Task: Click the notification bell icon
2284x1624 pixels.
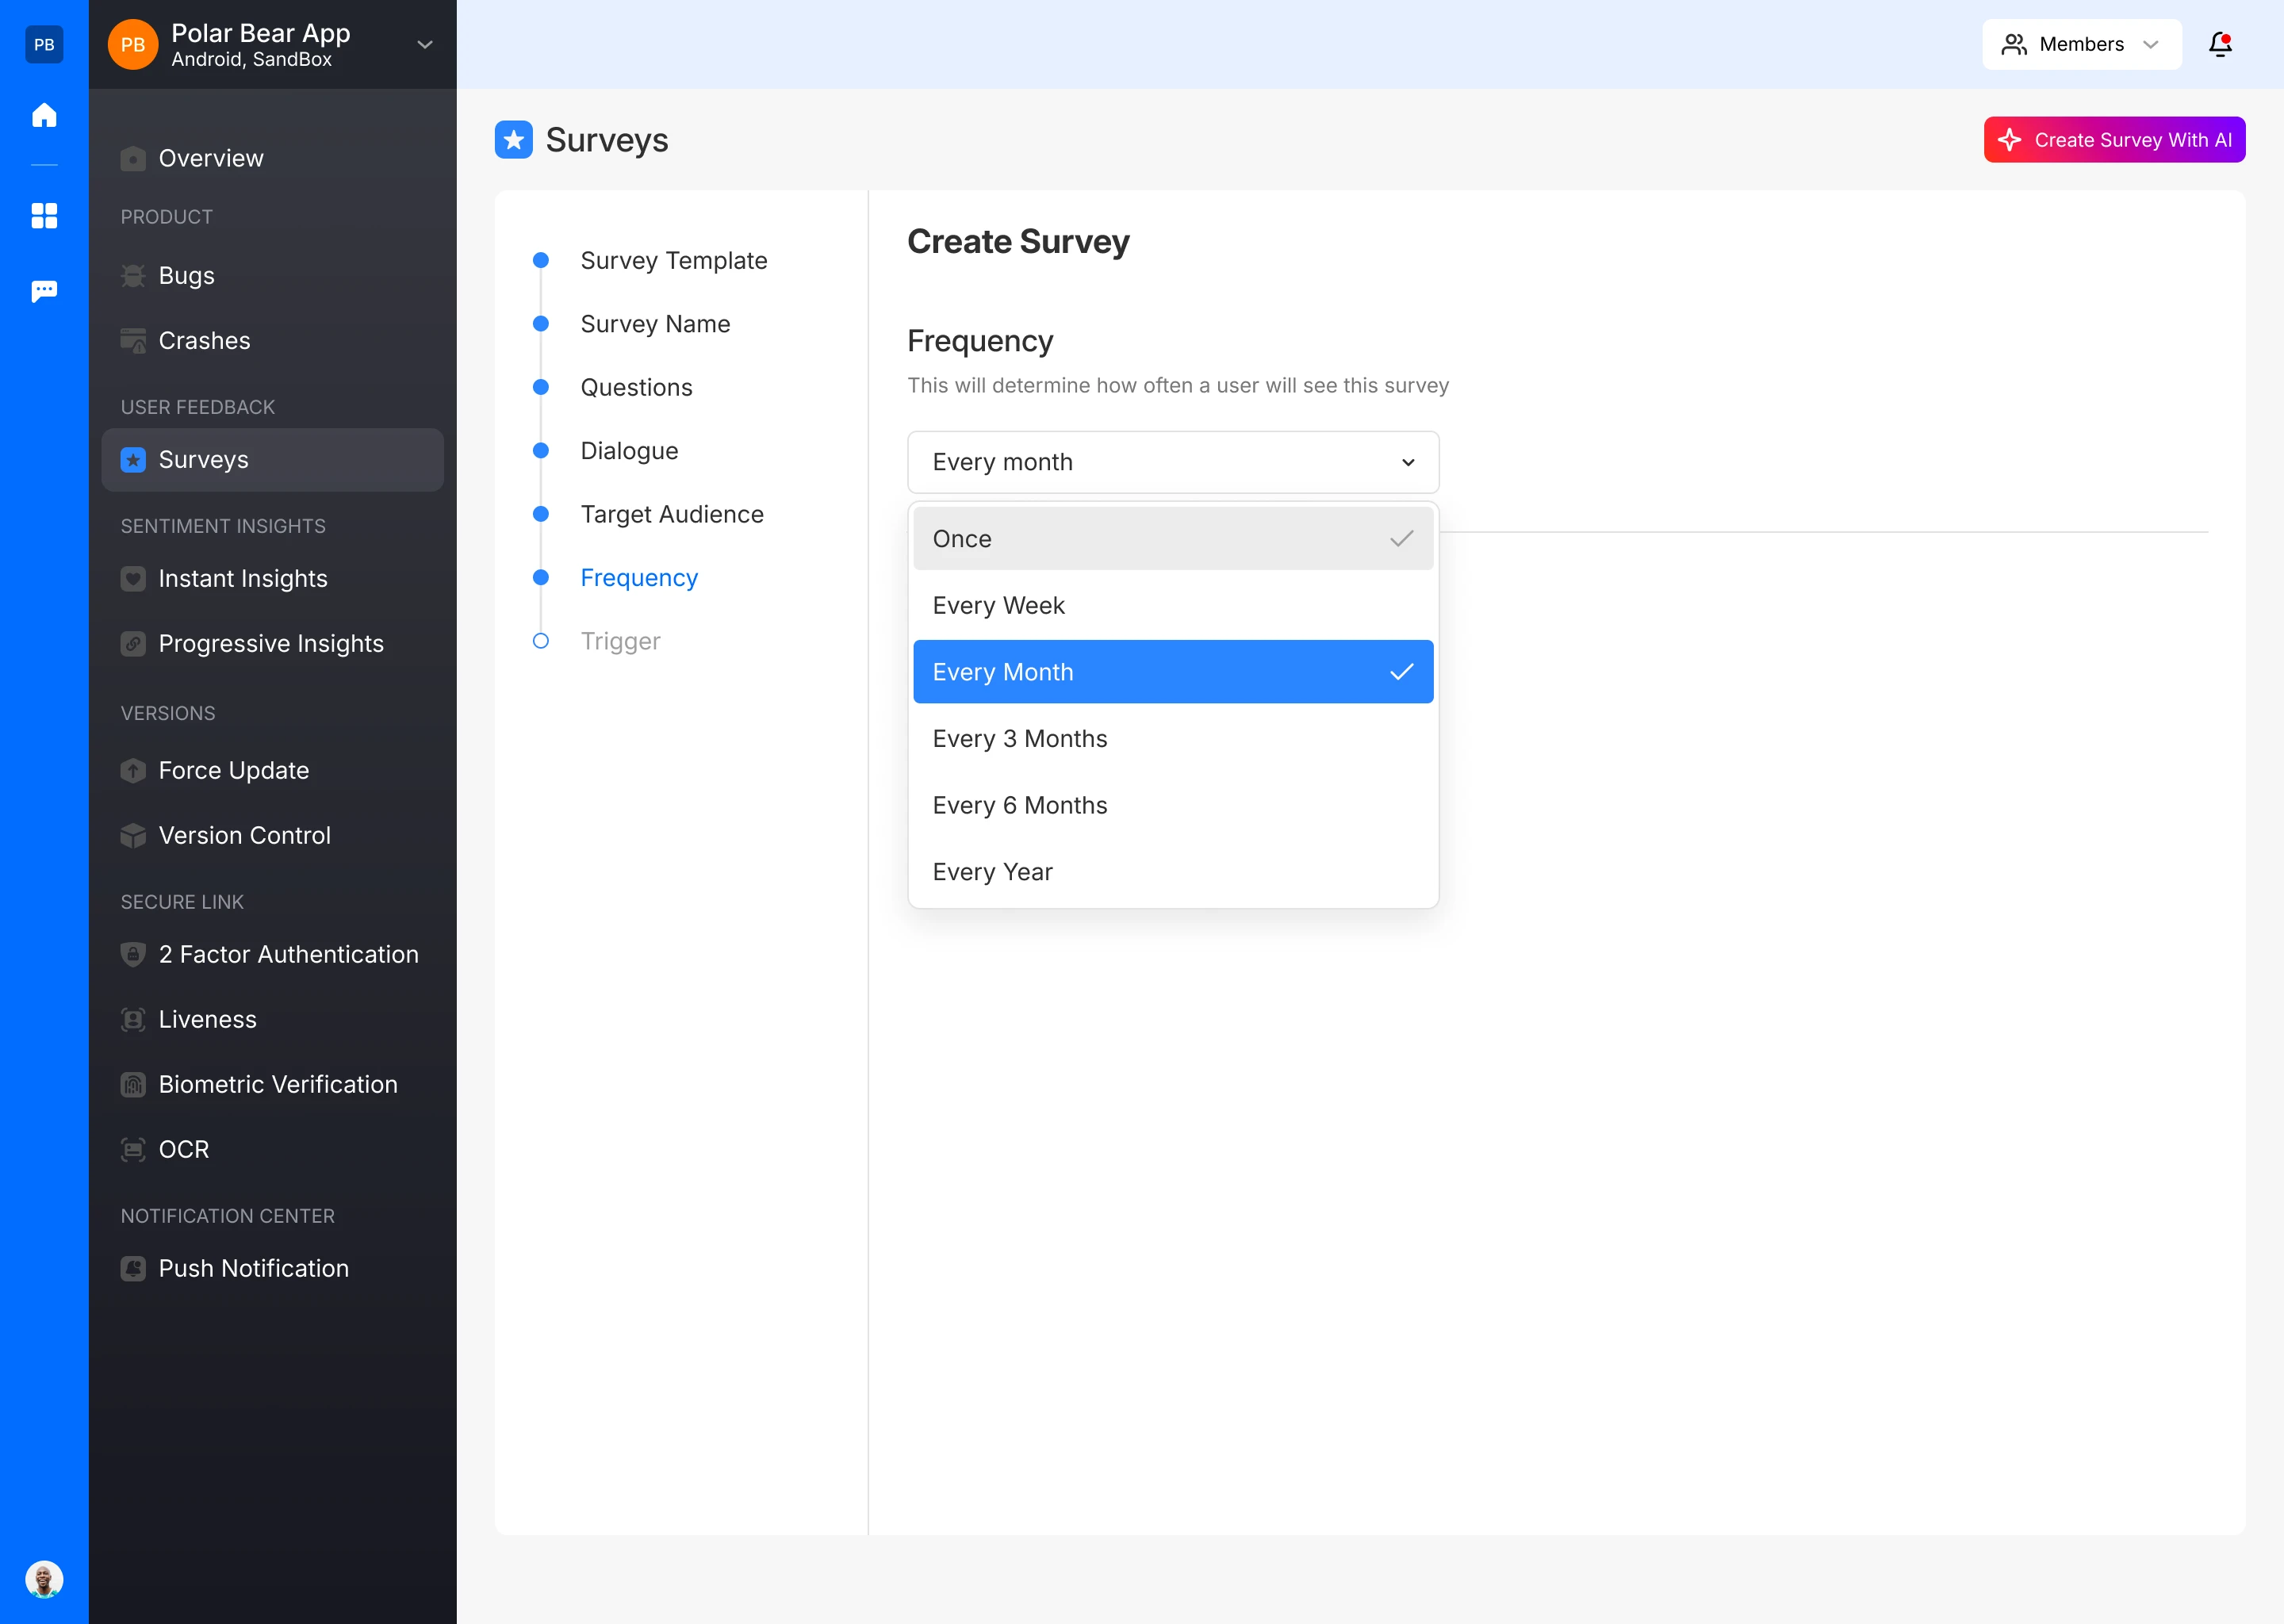Action: (x=2219, y=44)
